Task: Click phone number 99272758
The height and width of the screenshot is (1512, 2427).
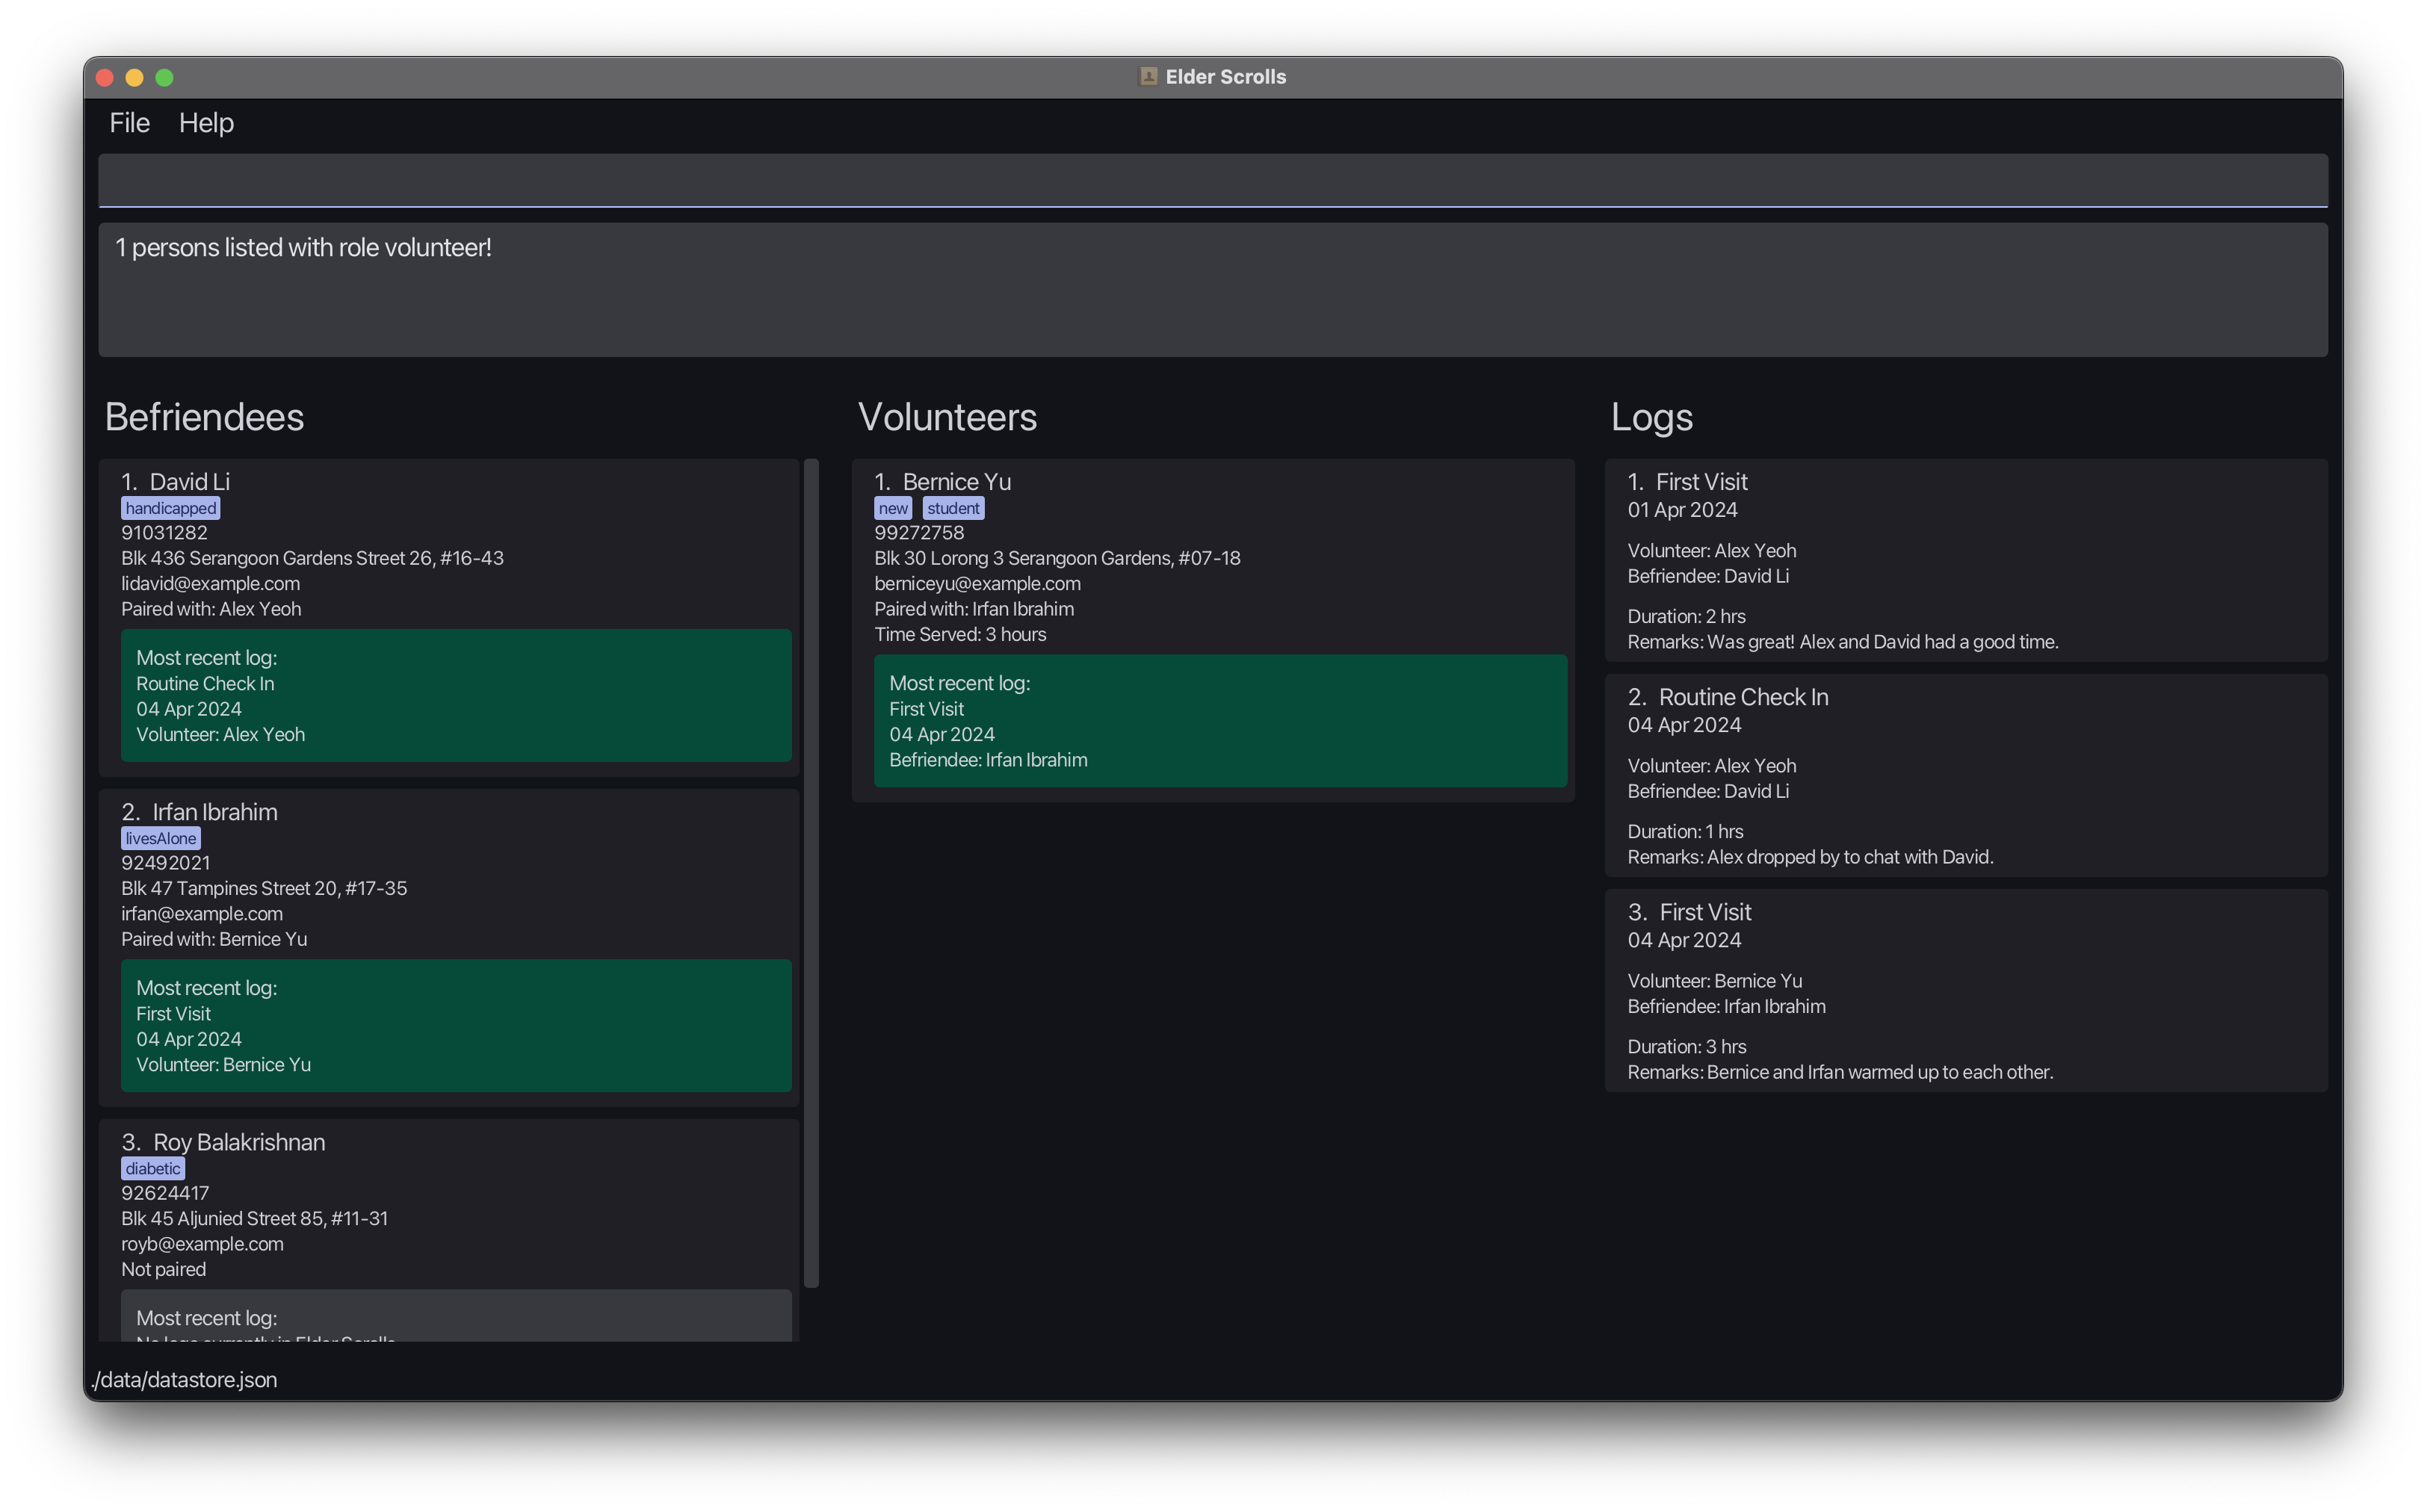Action: 919,533
